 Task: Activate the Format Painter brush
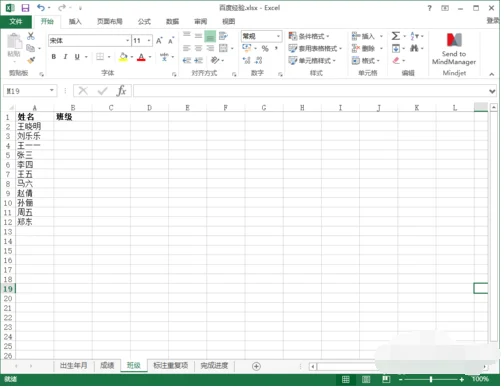point(31,60)
